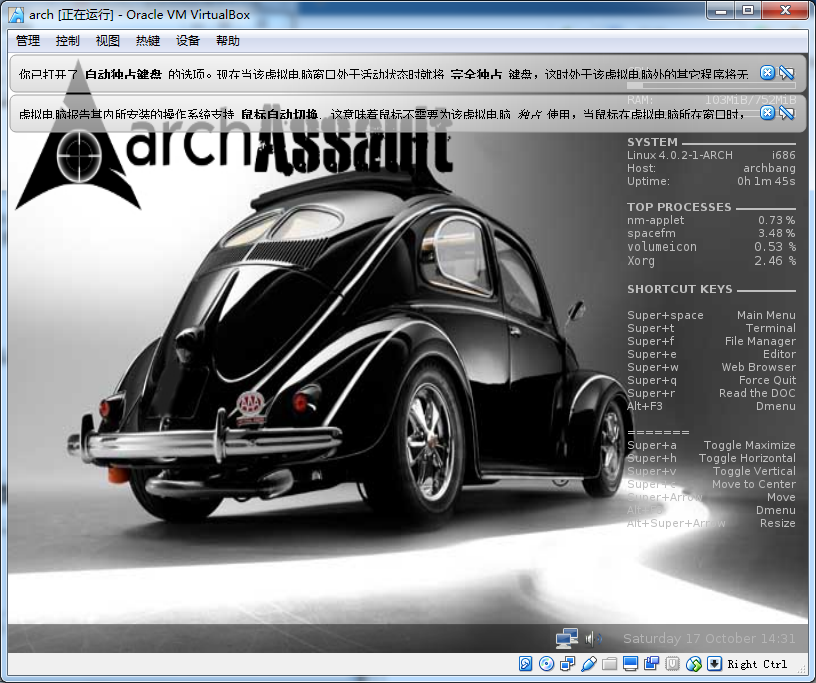816x683 pixels.
Task: Minimize the VirtualBox window
Action: pos(721,10)
